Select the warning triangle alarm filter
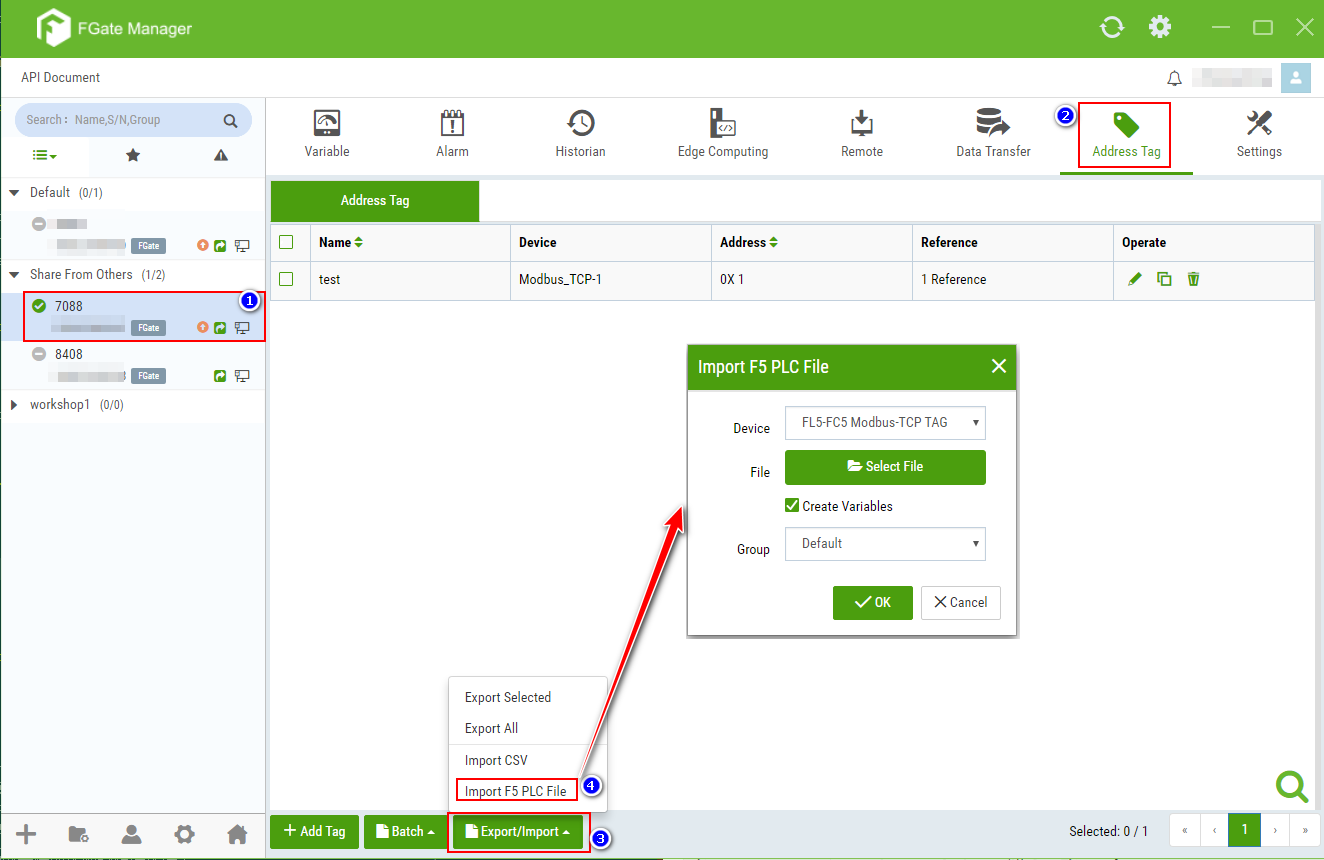The width and height of the screenshot is (1324, 860). click(x=221, y=155)
